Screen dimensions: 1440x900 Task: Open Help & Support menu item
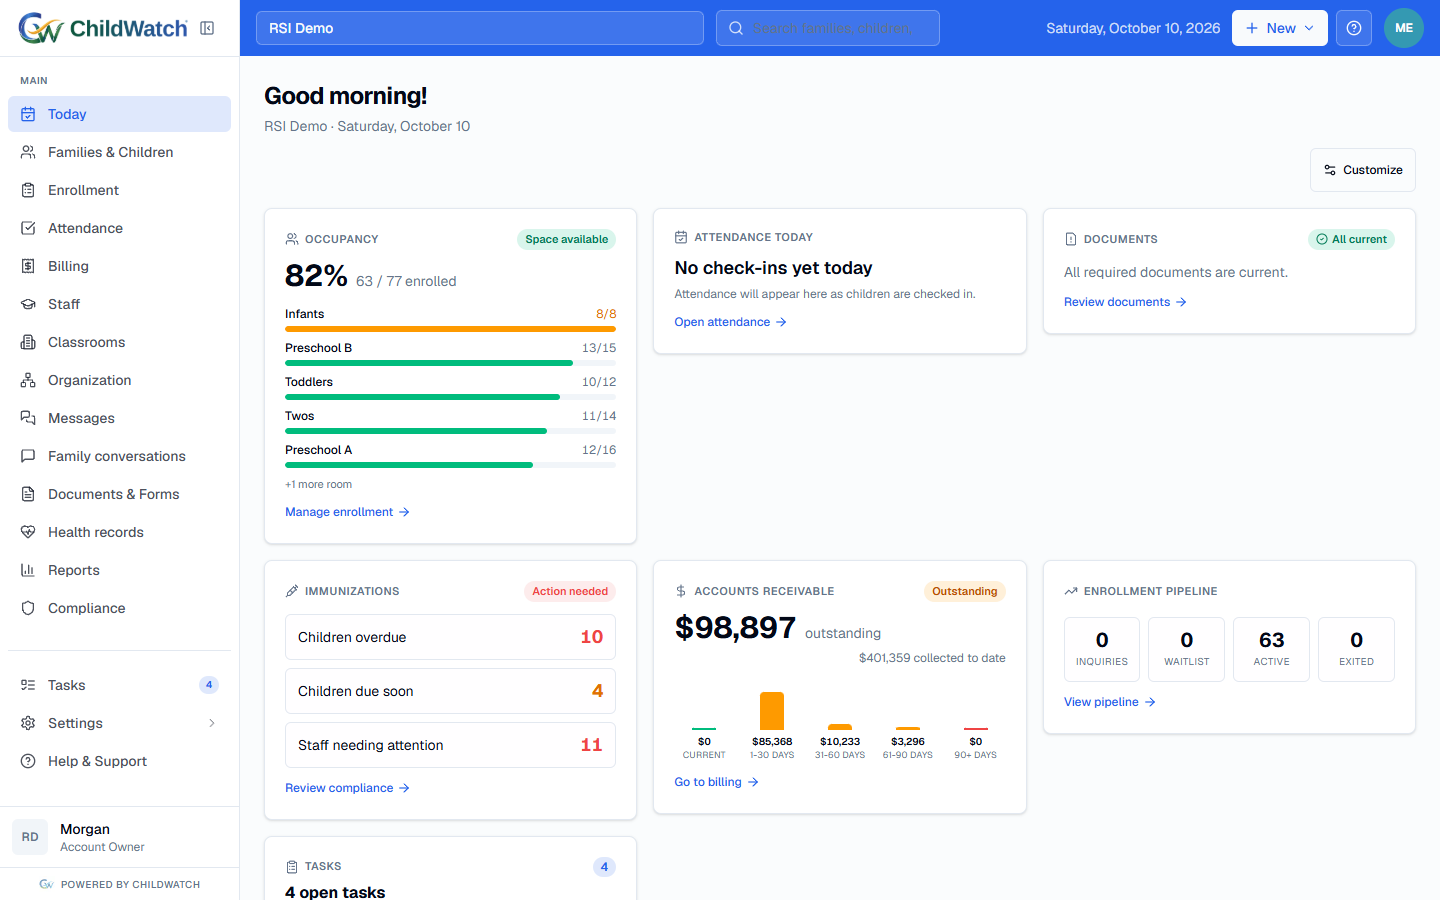119,761
